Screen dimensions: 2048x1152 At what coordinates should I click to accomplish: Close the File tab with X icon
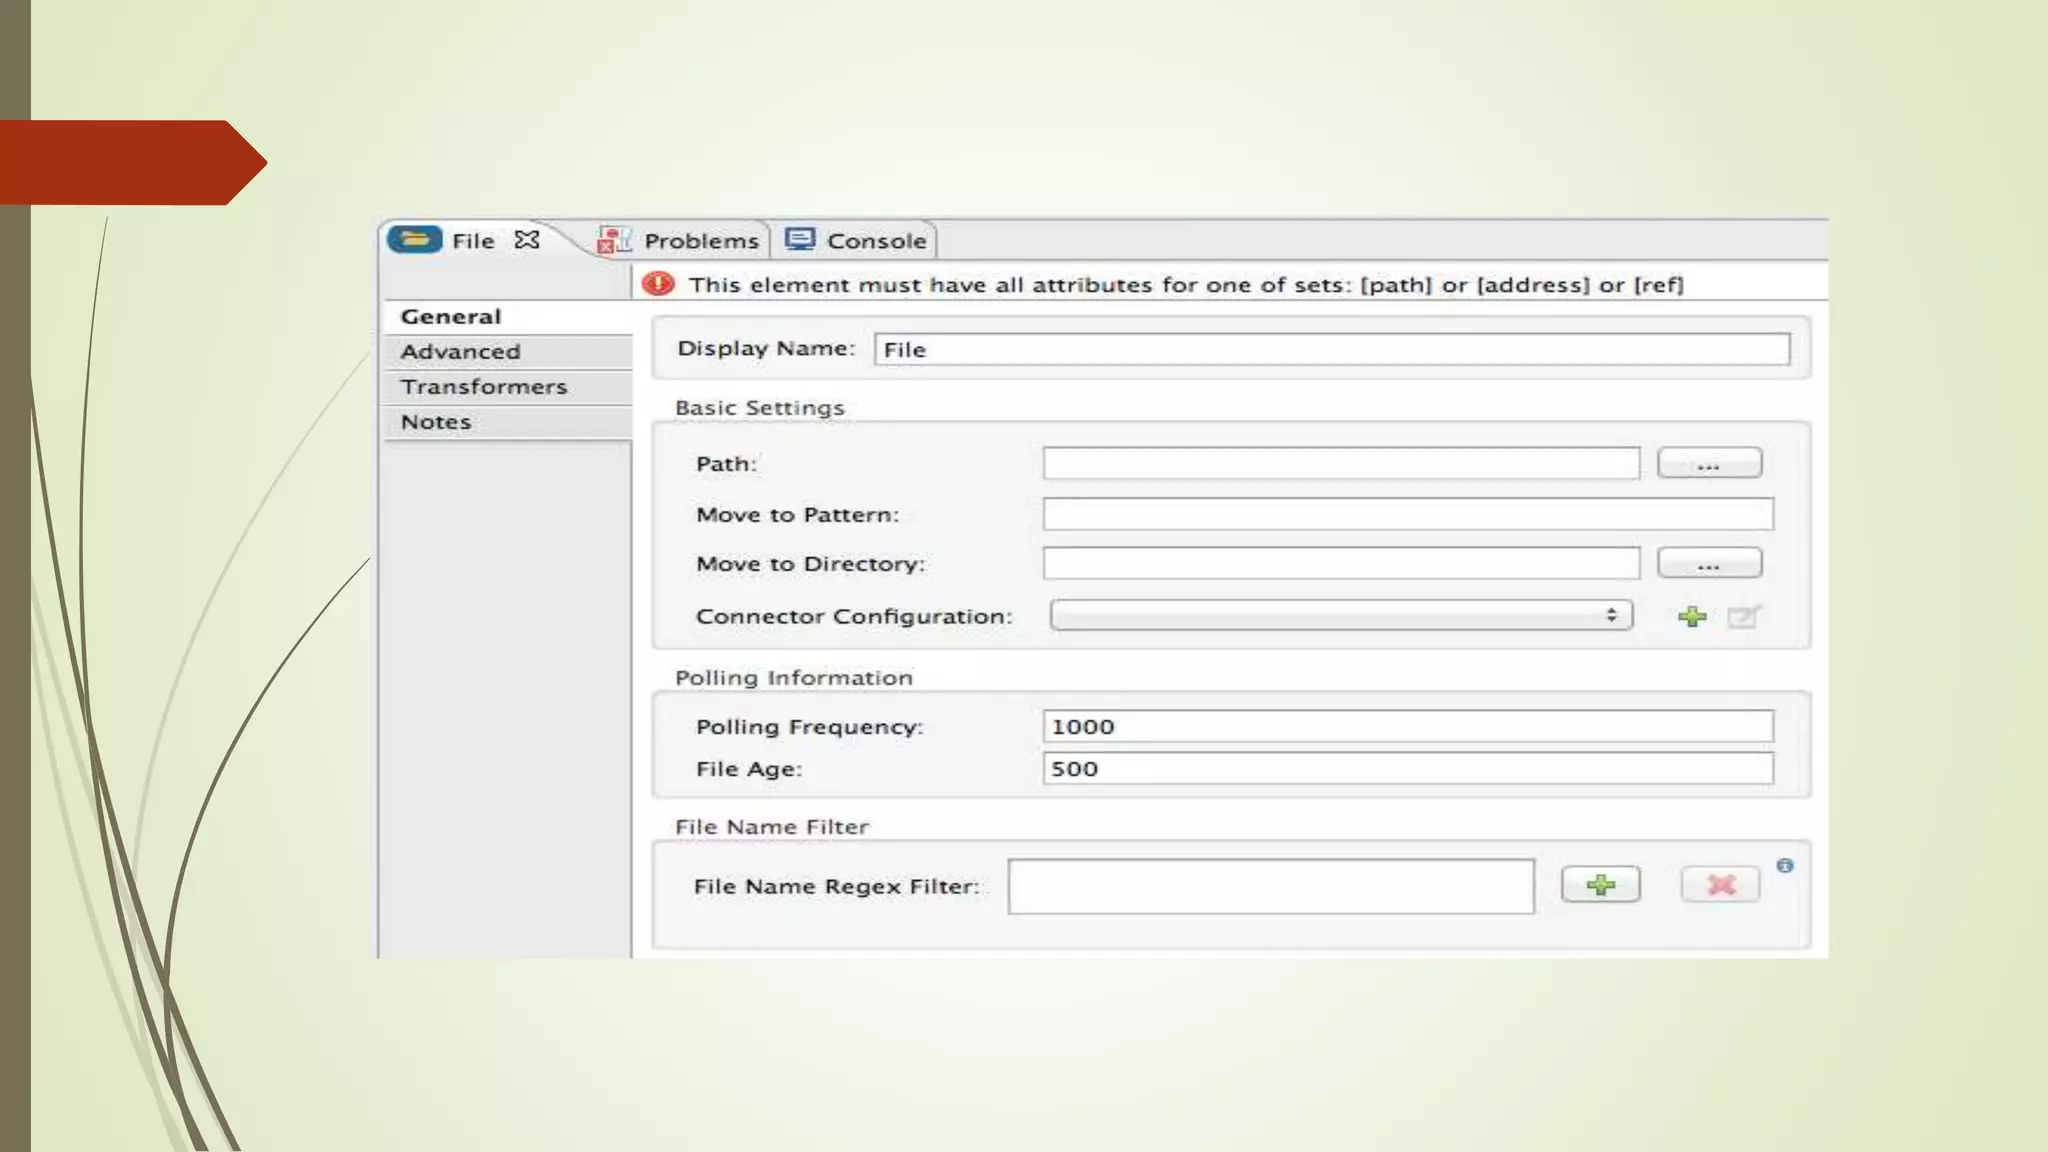(527, 240)
